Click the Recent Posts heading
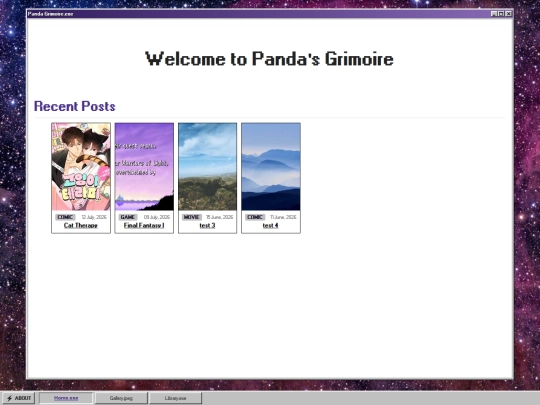Screen dimensions: 540x405 (75, 106)
